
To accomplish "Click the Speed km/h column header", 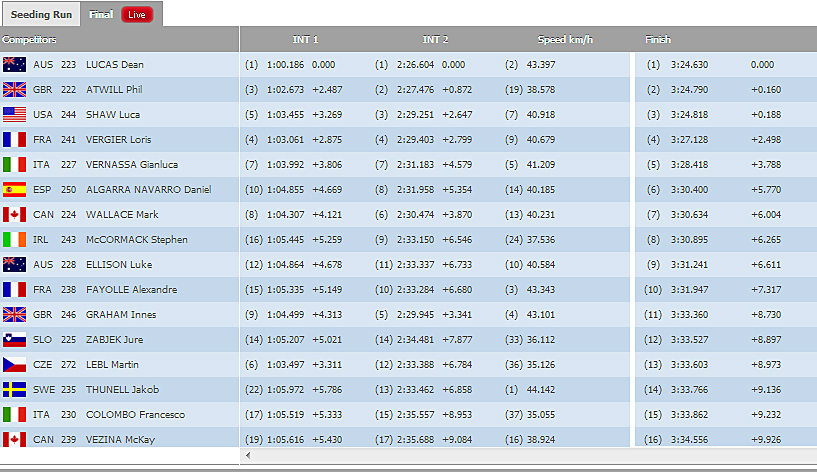I will click(566, 40).
